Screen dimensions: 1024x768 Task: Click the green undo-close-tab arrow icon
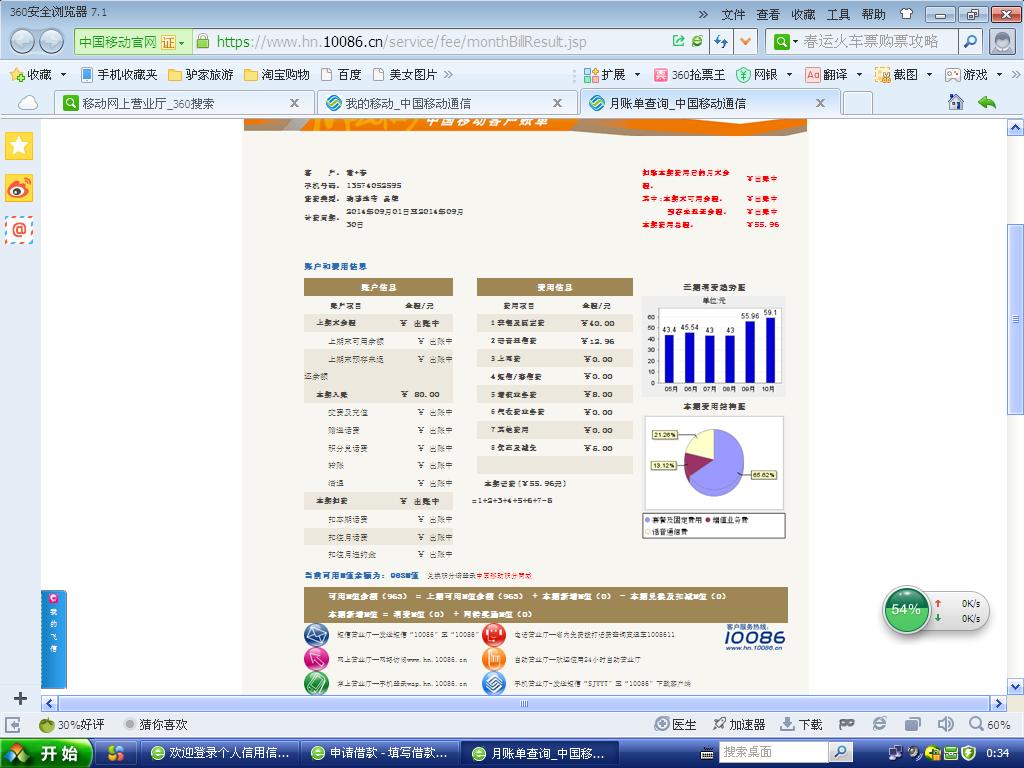pyautogui.click(x=987, y=102)
